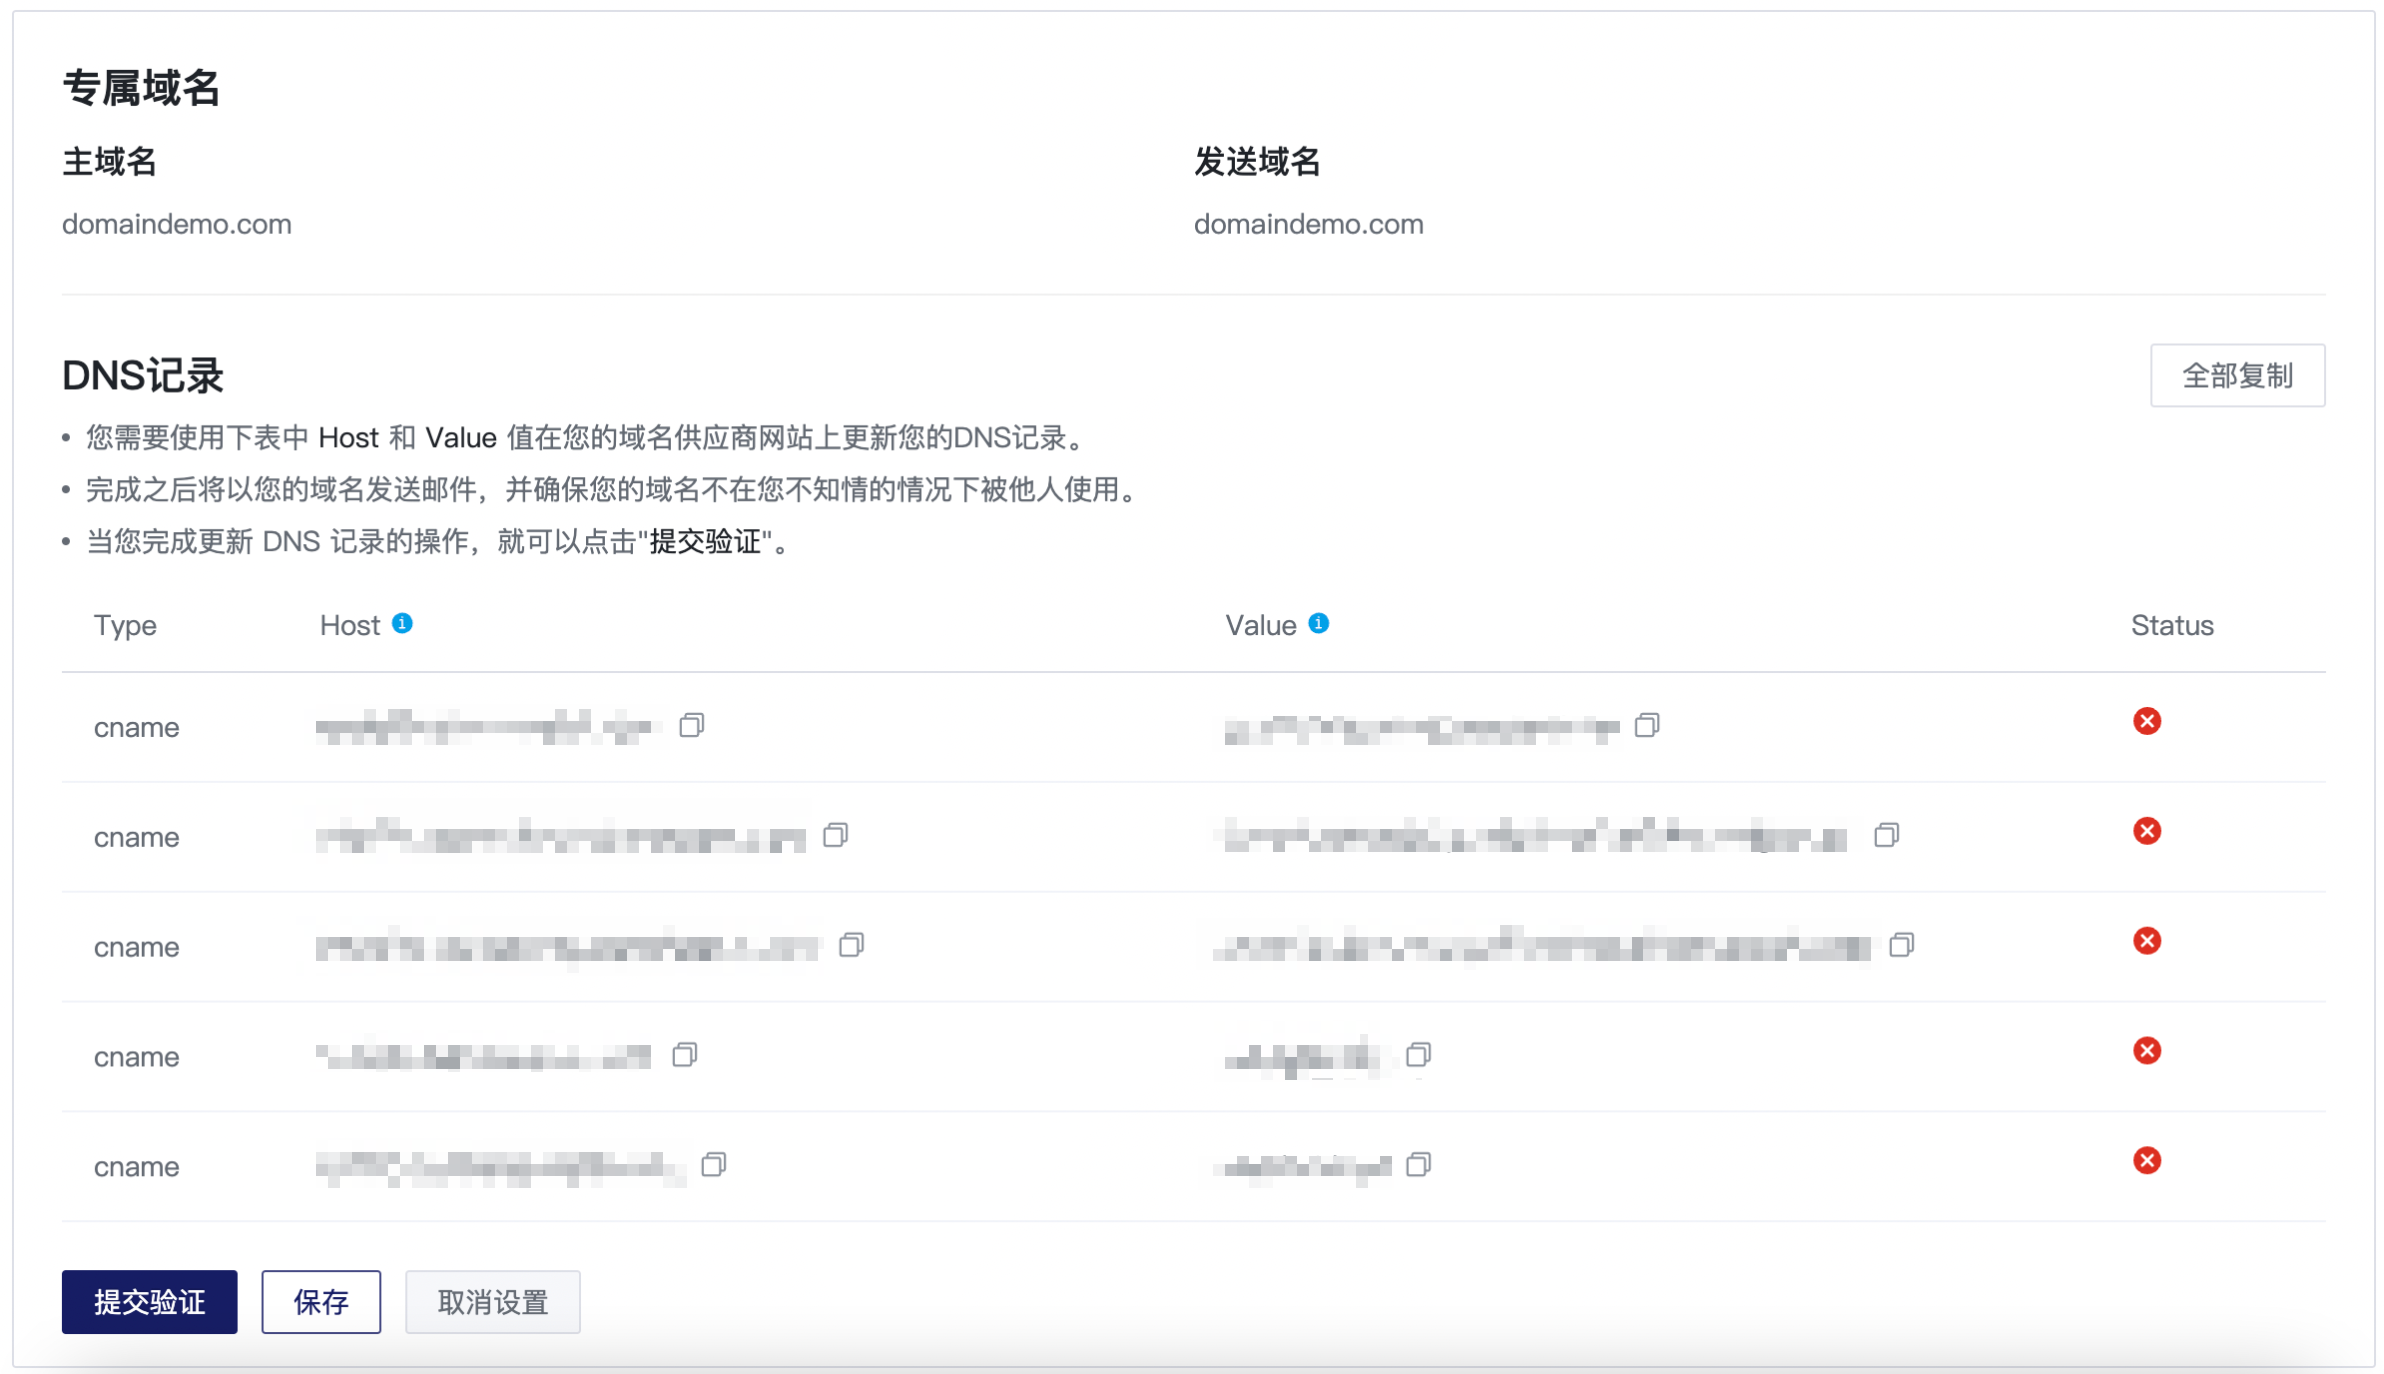Copy the second cname Host value
The height and width of the screenshot is (1374, 2384).
[x=835, y=835]
